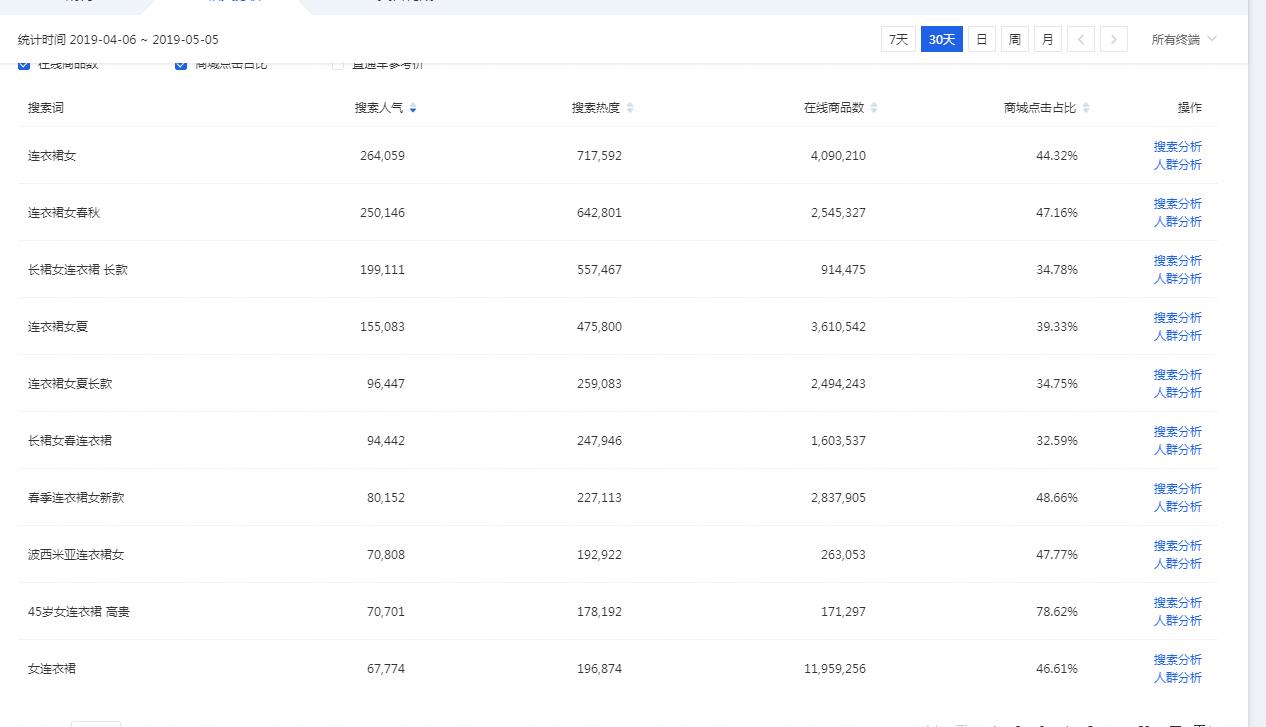Select the 30天 time range

pos(941,40)
